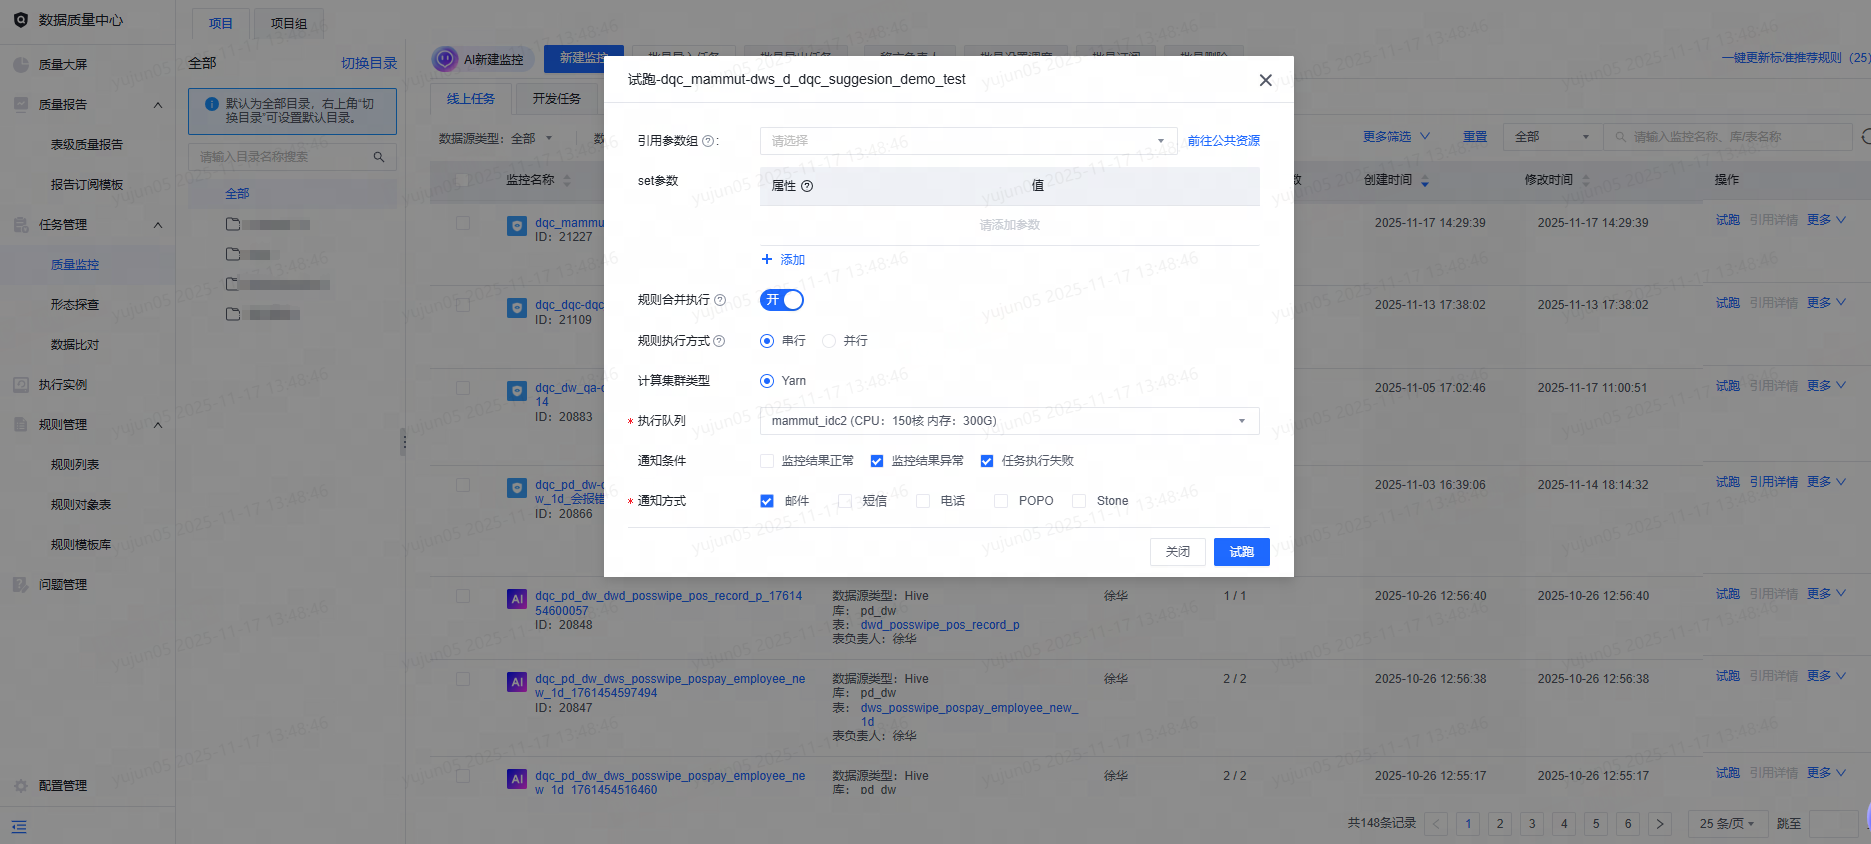Viewport: 1871px width, 844px height.
Task: Open 前往公共资源 link
Action: (1224, 141)
